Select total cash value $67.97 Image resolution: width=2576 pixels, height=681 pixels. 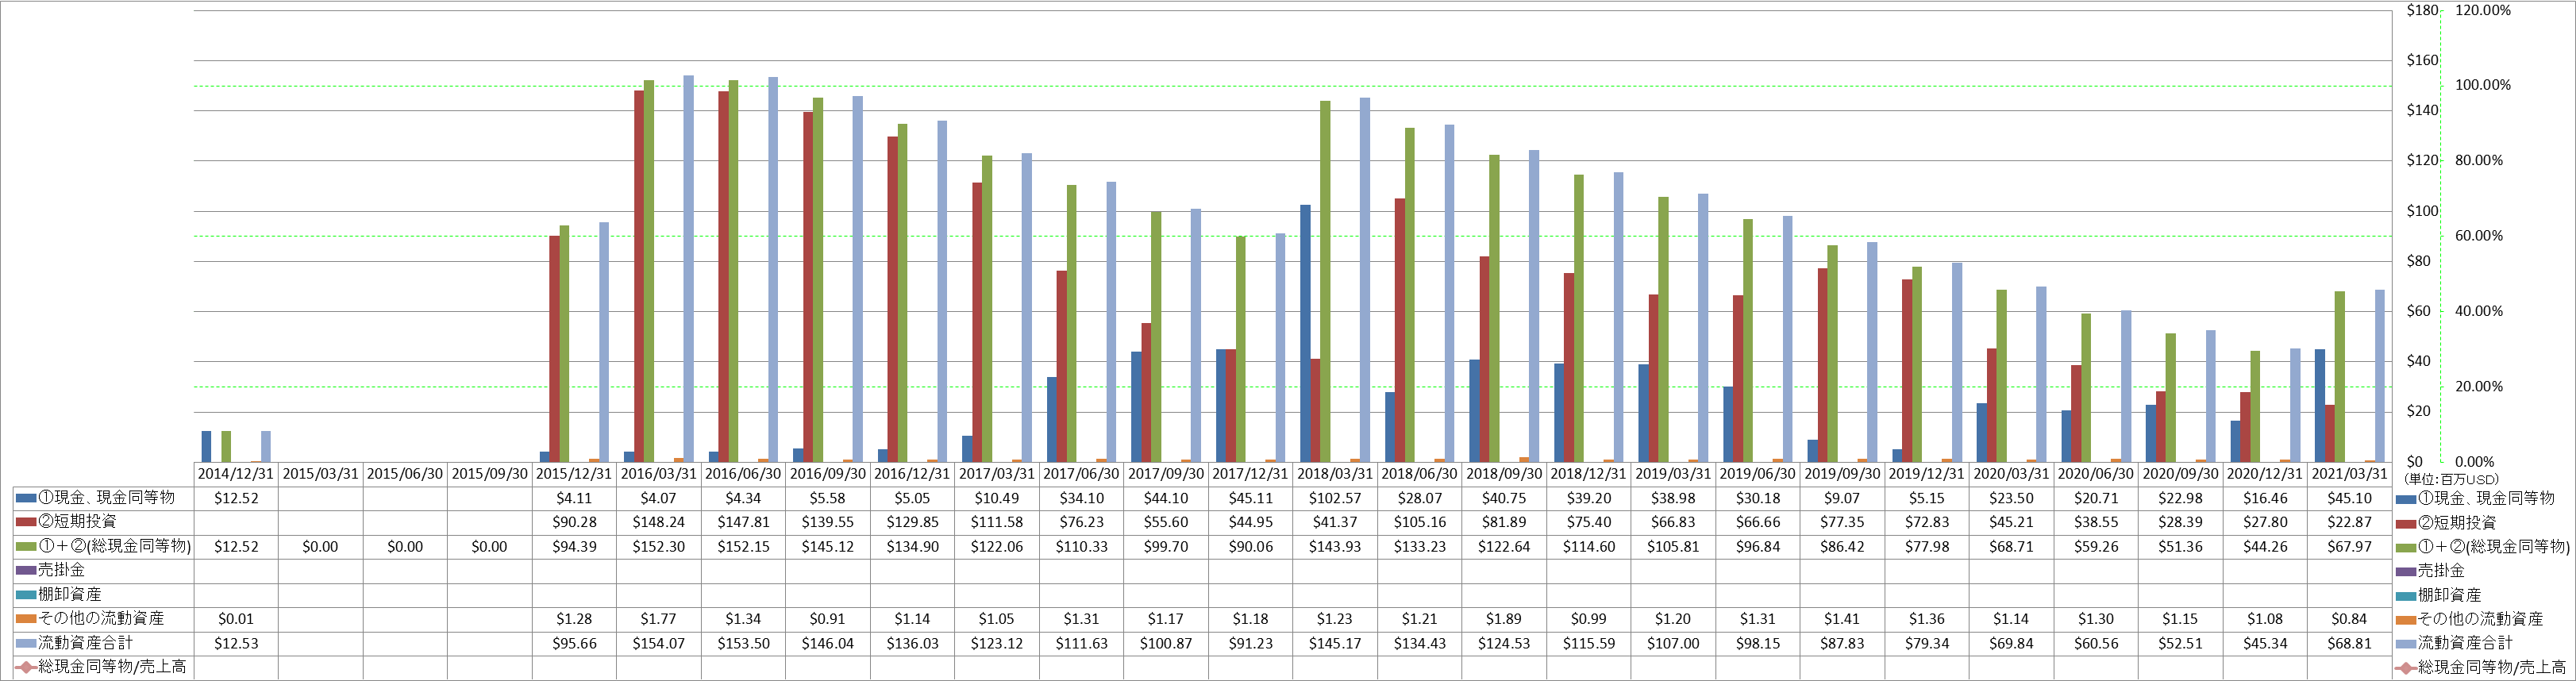coord(2349,547)
